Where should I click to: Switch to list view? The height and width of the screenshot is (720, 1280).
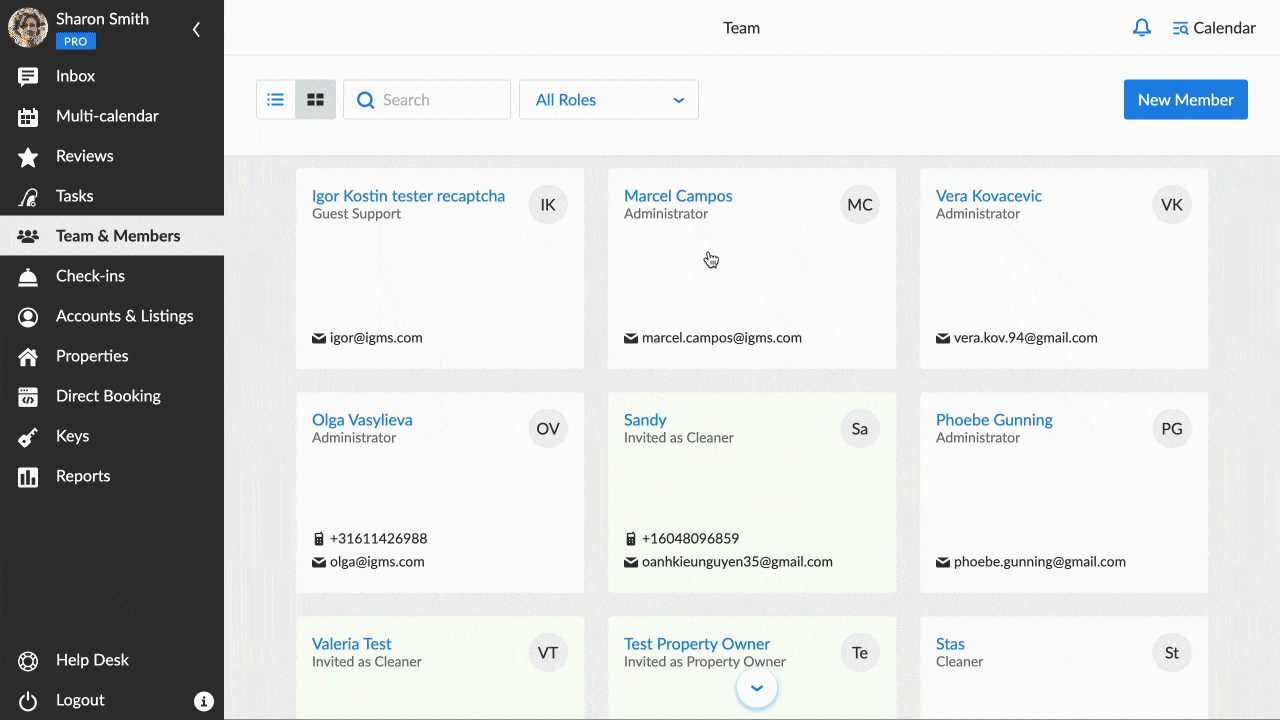pos(276,100)
